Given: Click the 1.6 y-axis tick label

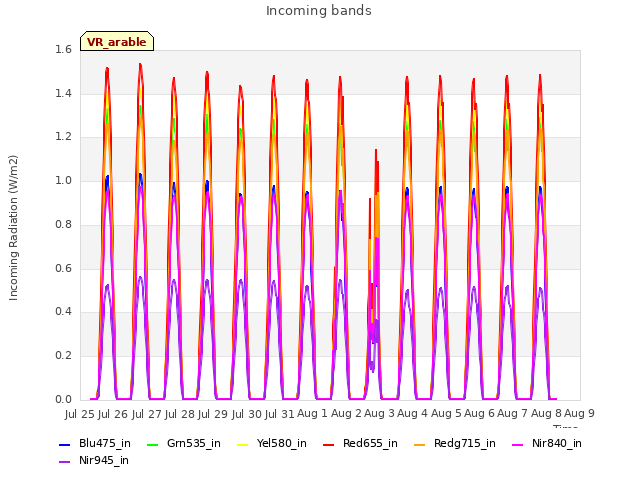Looking at the screenshot, I should click(63, 49).
